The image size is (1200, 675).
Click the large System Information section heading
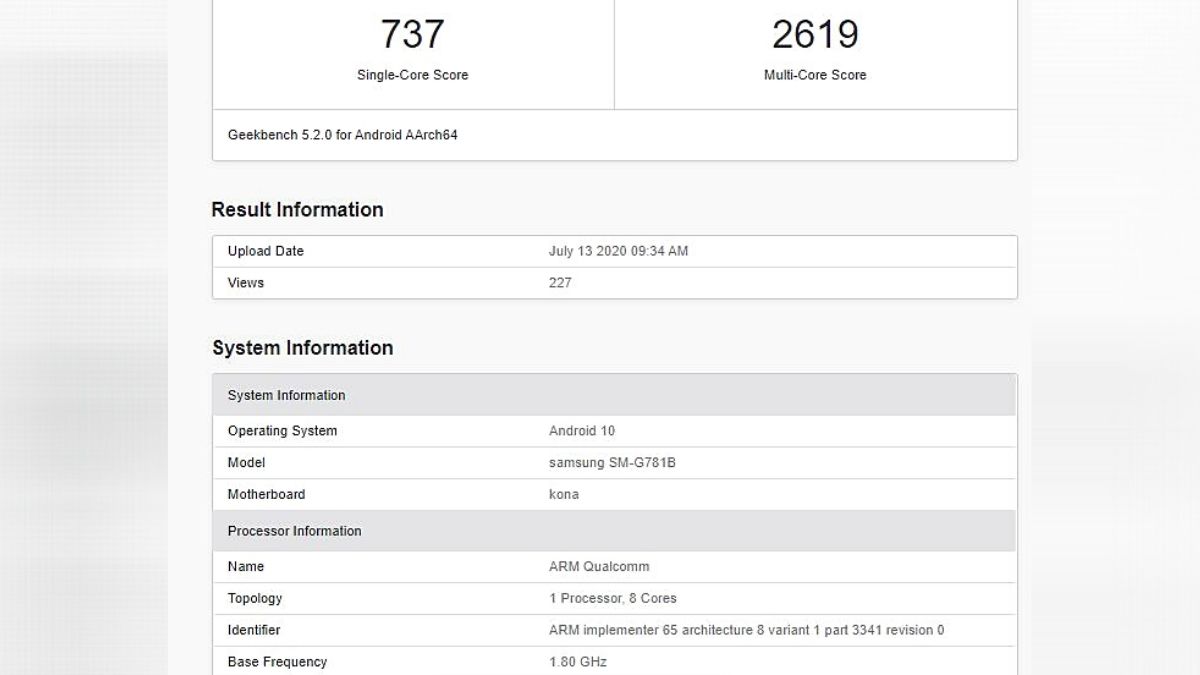[x=302, y=348]
